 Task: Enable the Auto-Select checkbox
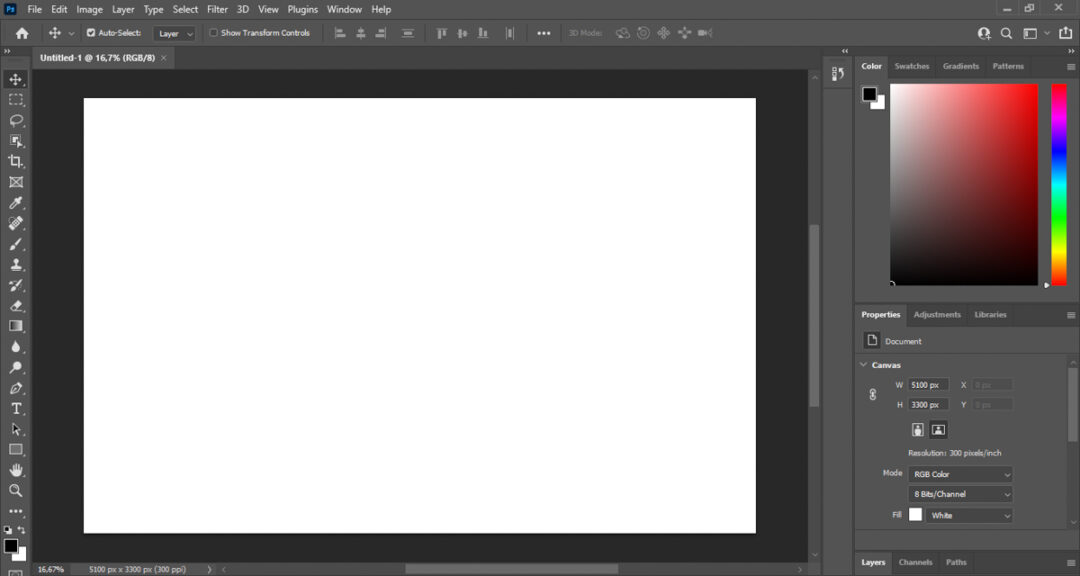point(91,32)
